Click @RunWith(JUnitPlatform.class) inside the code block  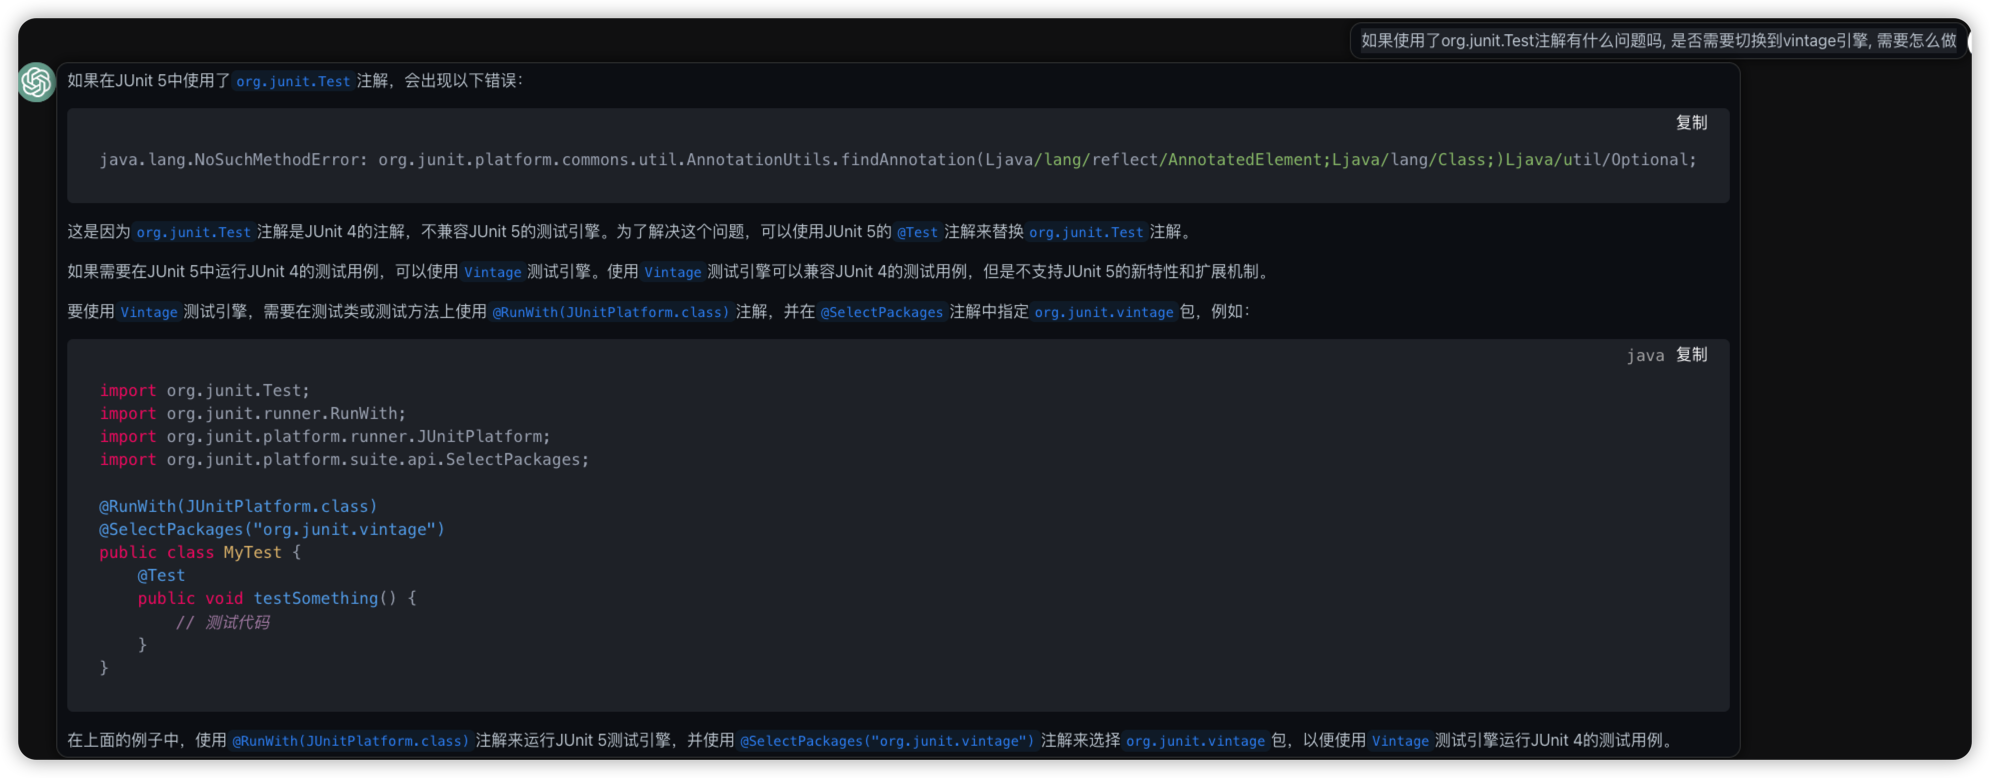(238, 507)
